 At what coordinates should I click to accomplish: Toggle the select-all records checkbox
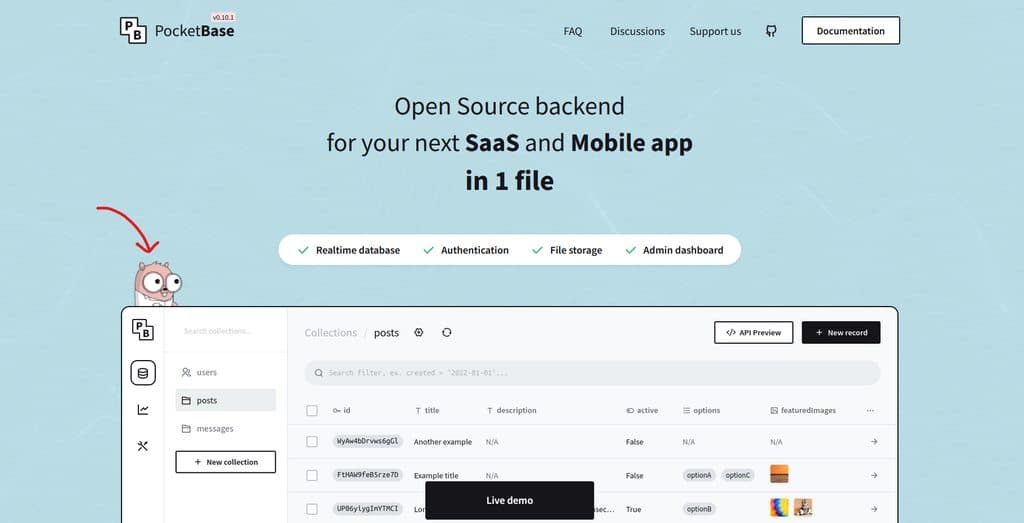pos(312,410)
